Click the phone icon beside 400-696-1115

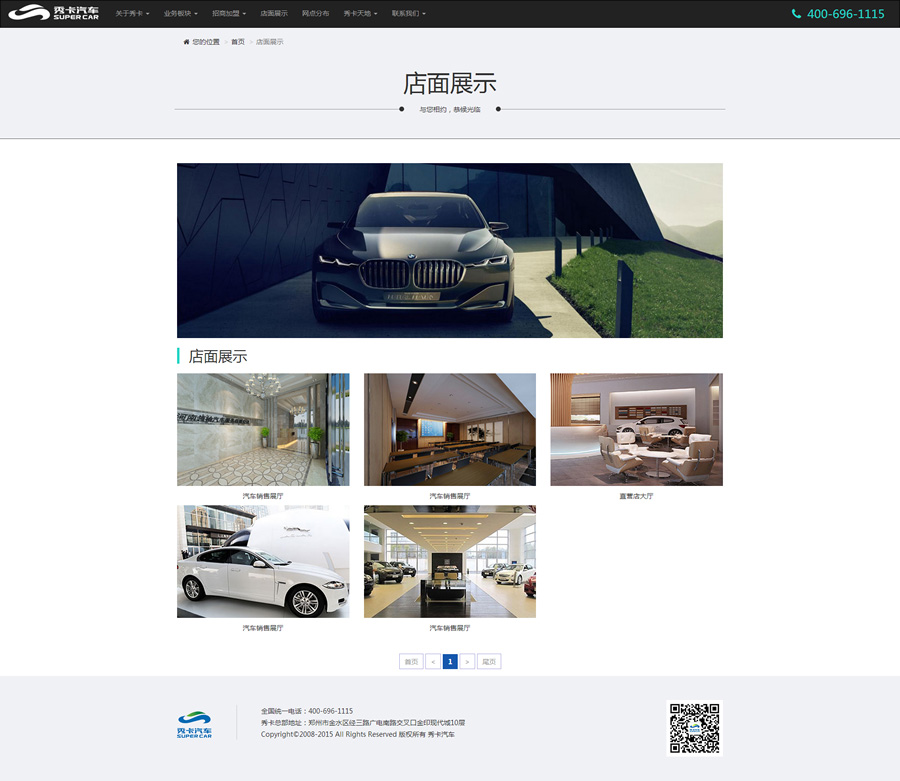[x=796, y=14]
